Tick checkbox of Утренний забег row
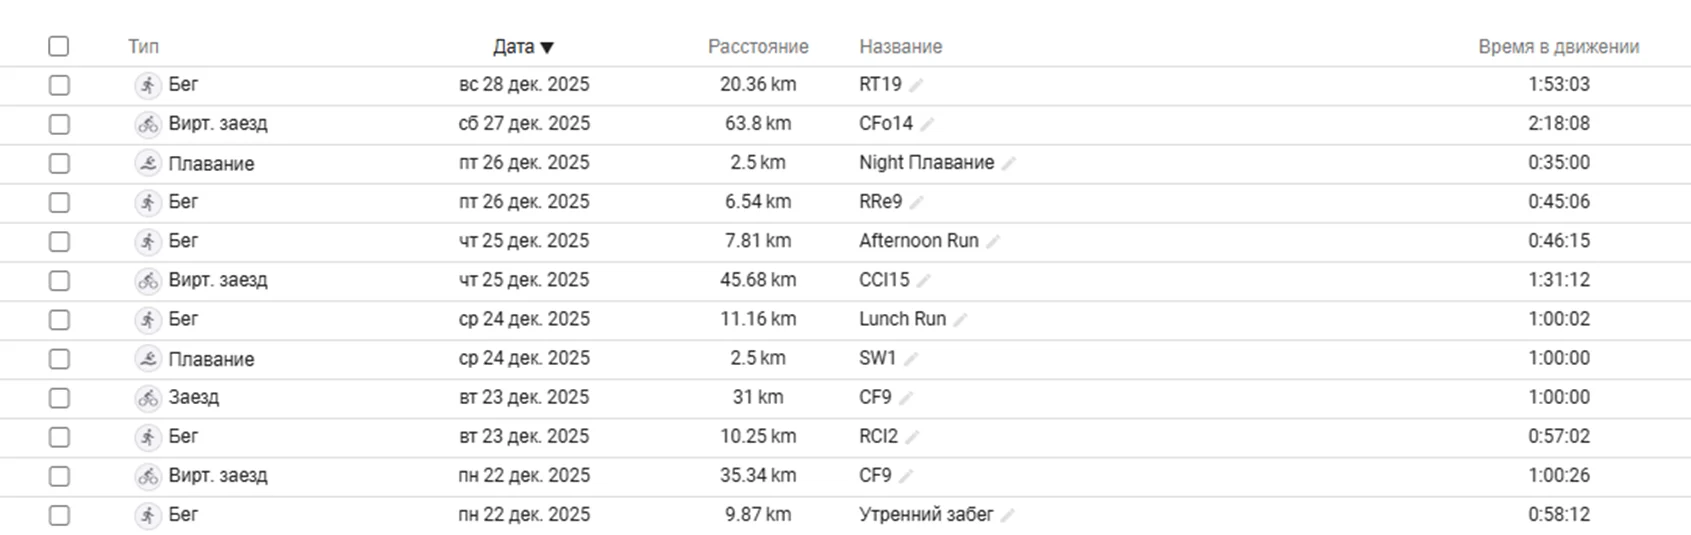 pos(59,515)
